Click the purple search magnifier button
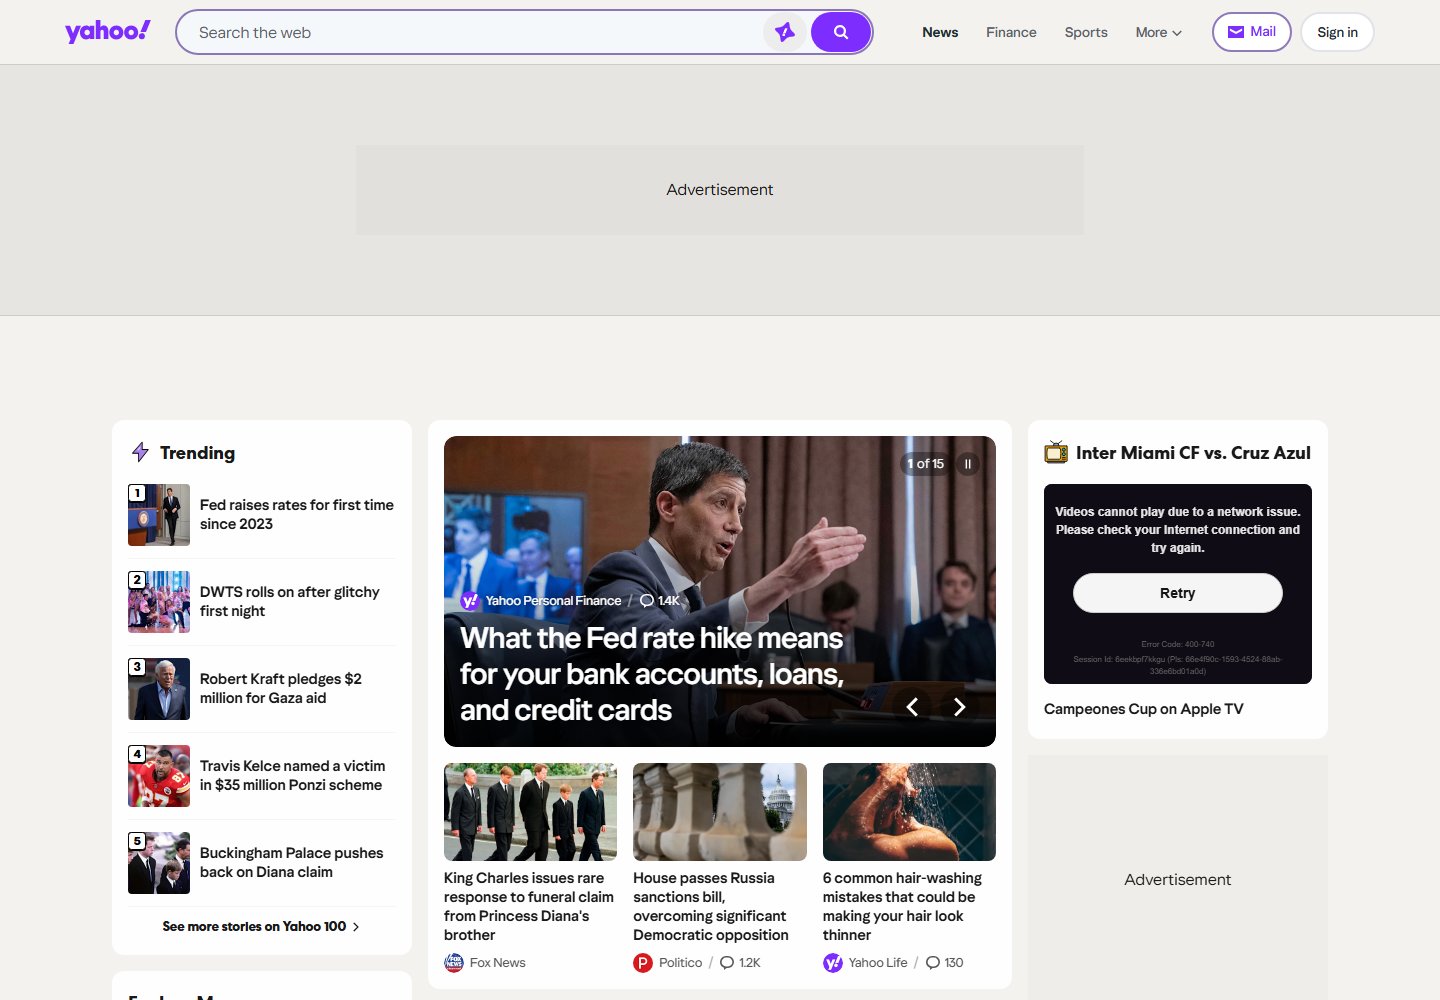This screenshot has width=1440, height=1000. (841, 32)
